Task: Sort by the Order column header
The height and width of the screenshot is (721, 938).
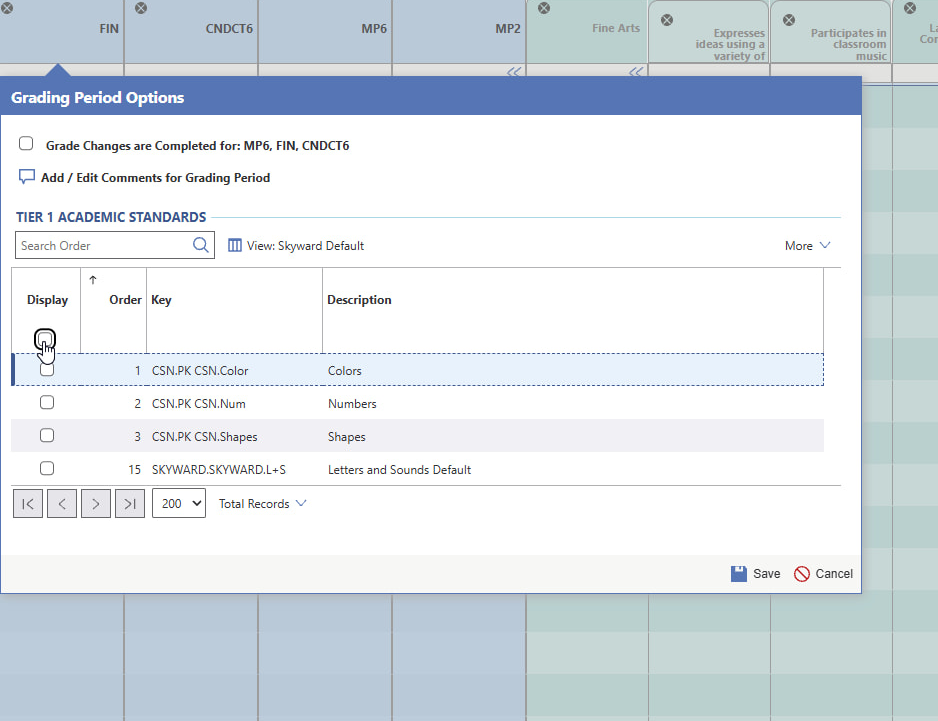Action: click(125, 300)
